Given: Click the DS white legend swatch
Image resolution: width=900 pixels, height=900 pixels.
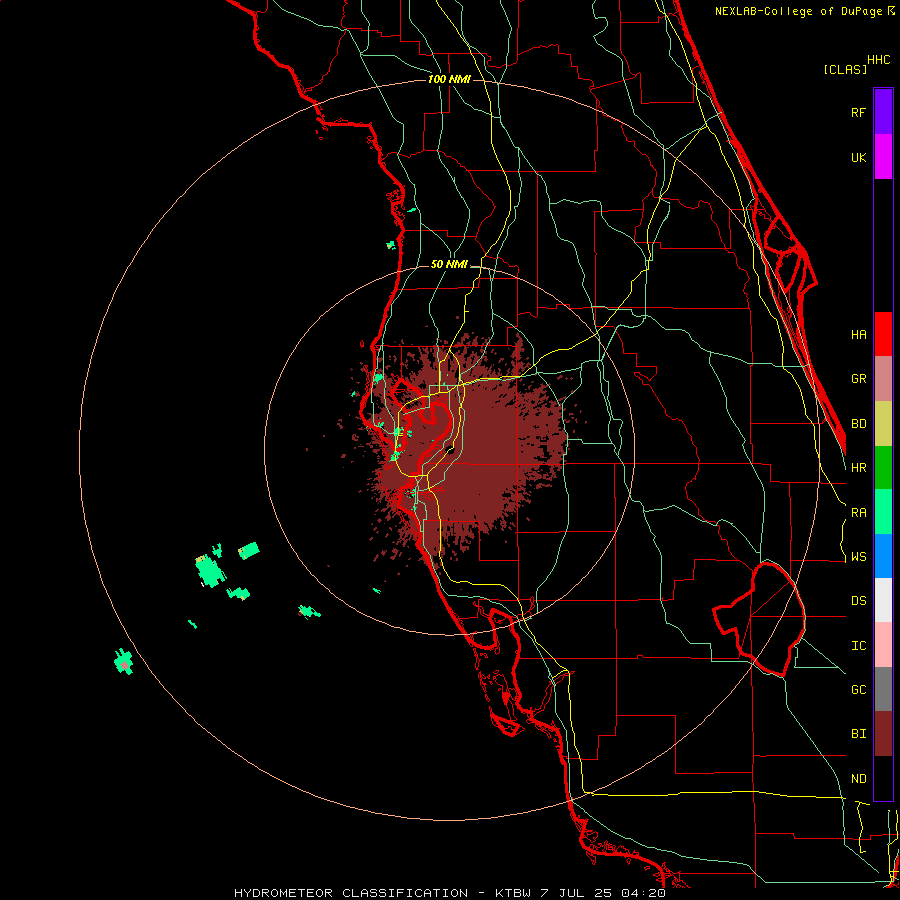Looking at the screenshot, I should 883,600.
